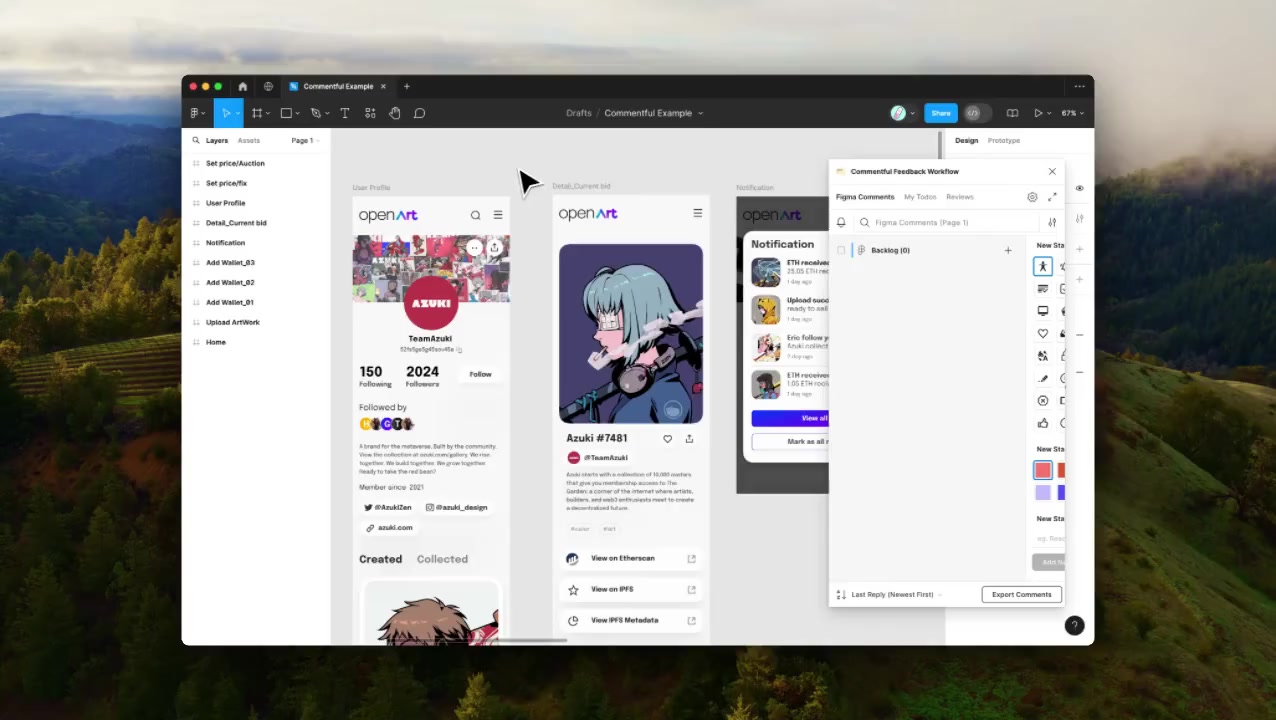This screenshot has height=720, width=1276.
Task: Check the Backlog (0) checkbox
Action: 841,250
